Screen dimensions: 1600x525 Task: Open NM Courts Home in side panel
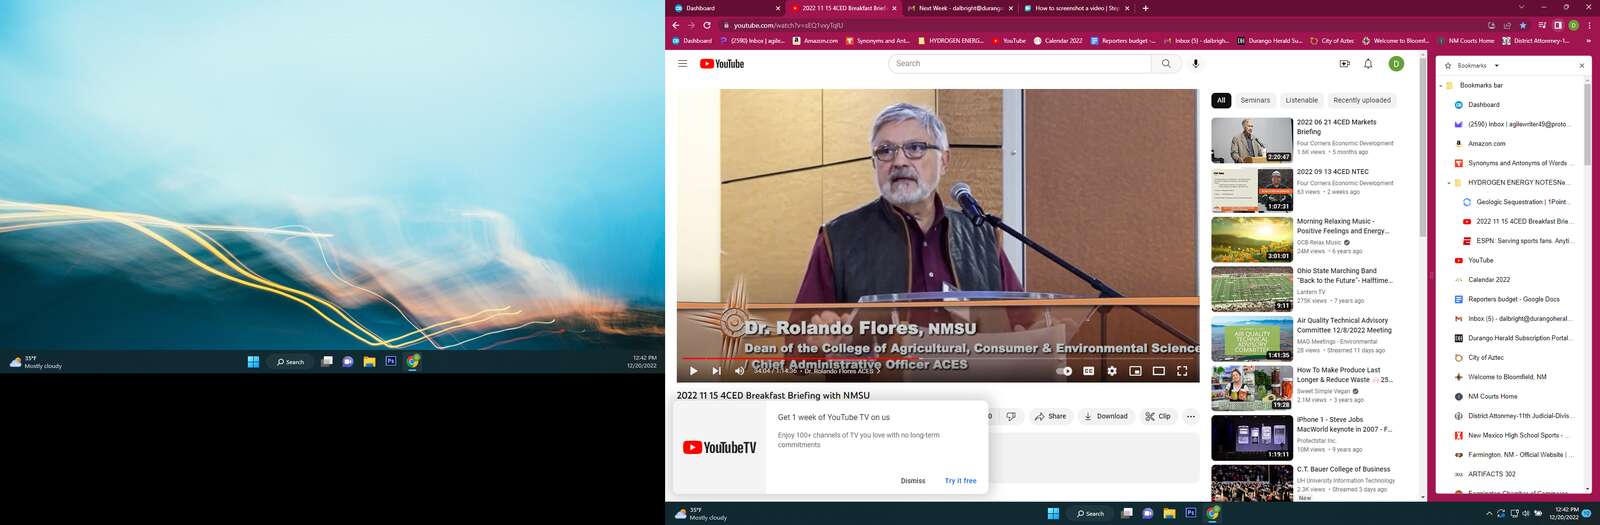click(x=1492, y=396)
